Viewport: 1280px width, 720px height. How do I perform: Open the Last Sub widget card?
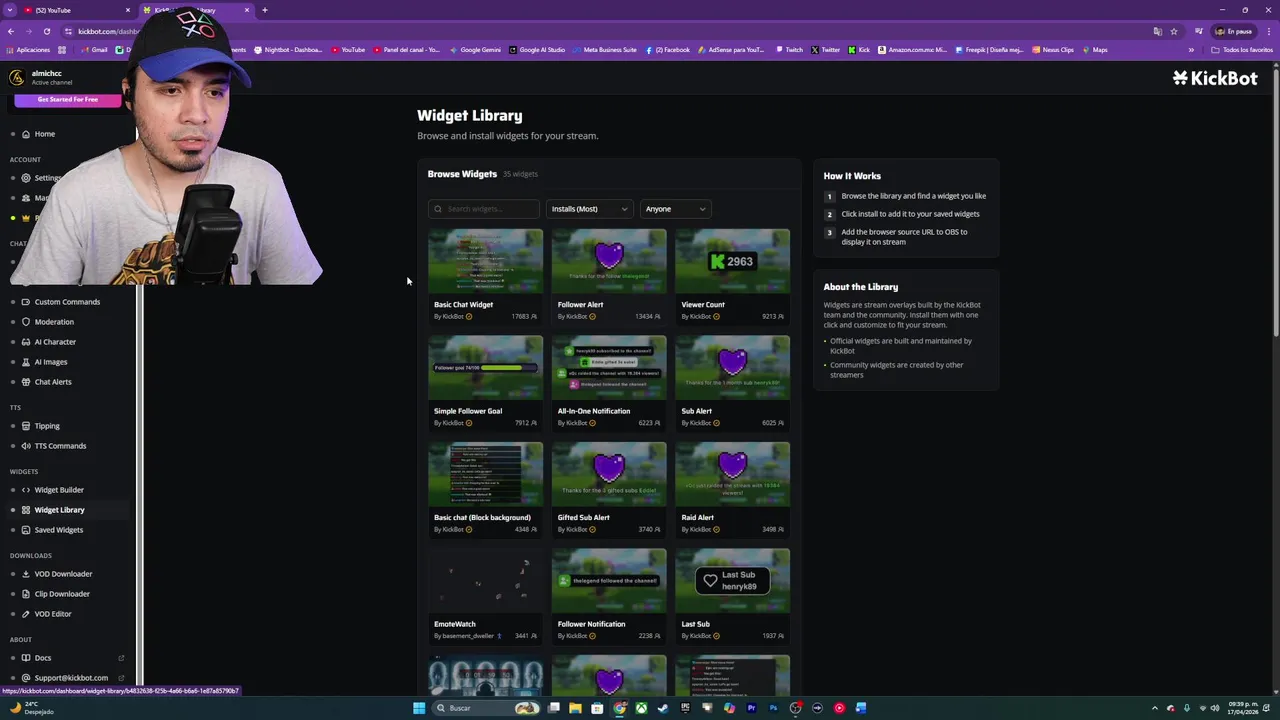732,595
